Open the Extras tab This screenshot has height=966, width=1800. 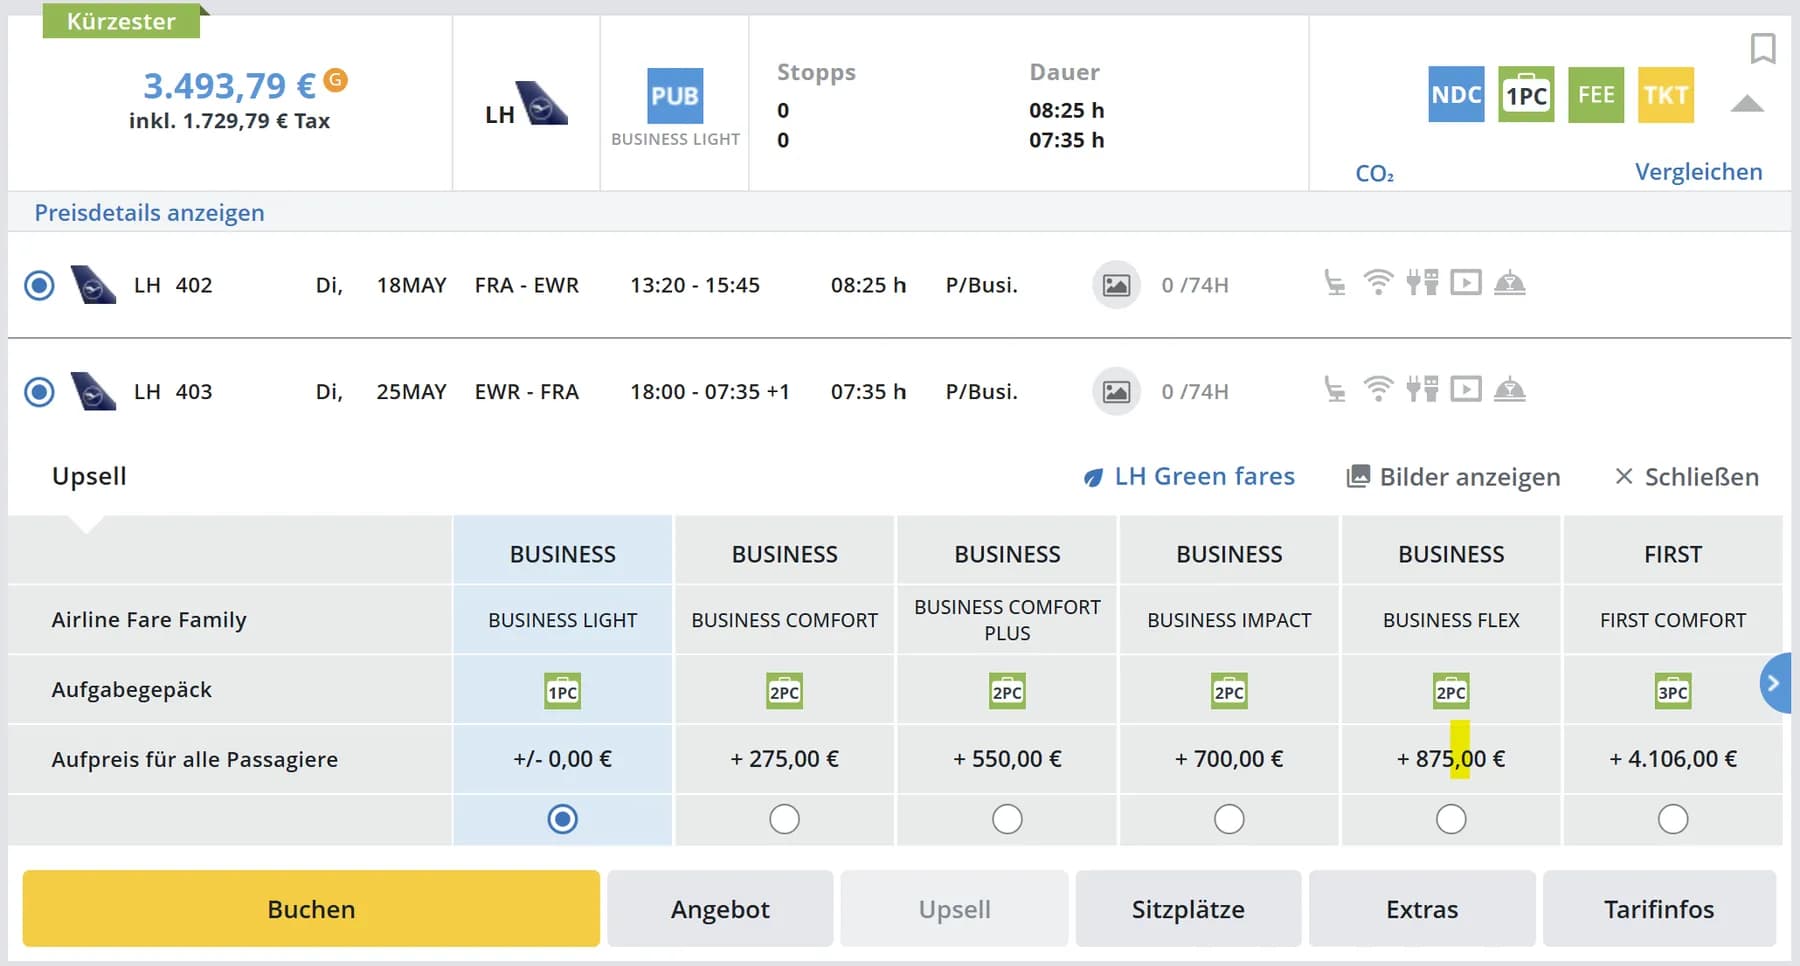click(x=1422, y=909)
